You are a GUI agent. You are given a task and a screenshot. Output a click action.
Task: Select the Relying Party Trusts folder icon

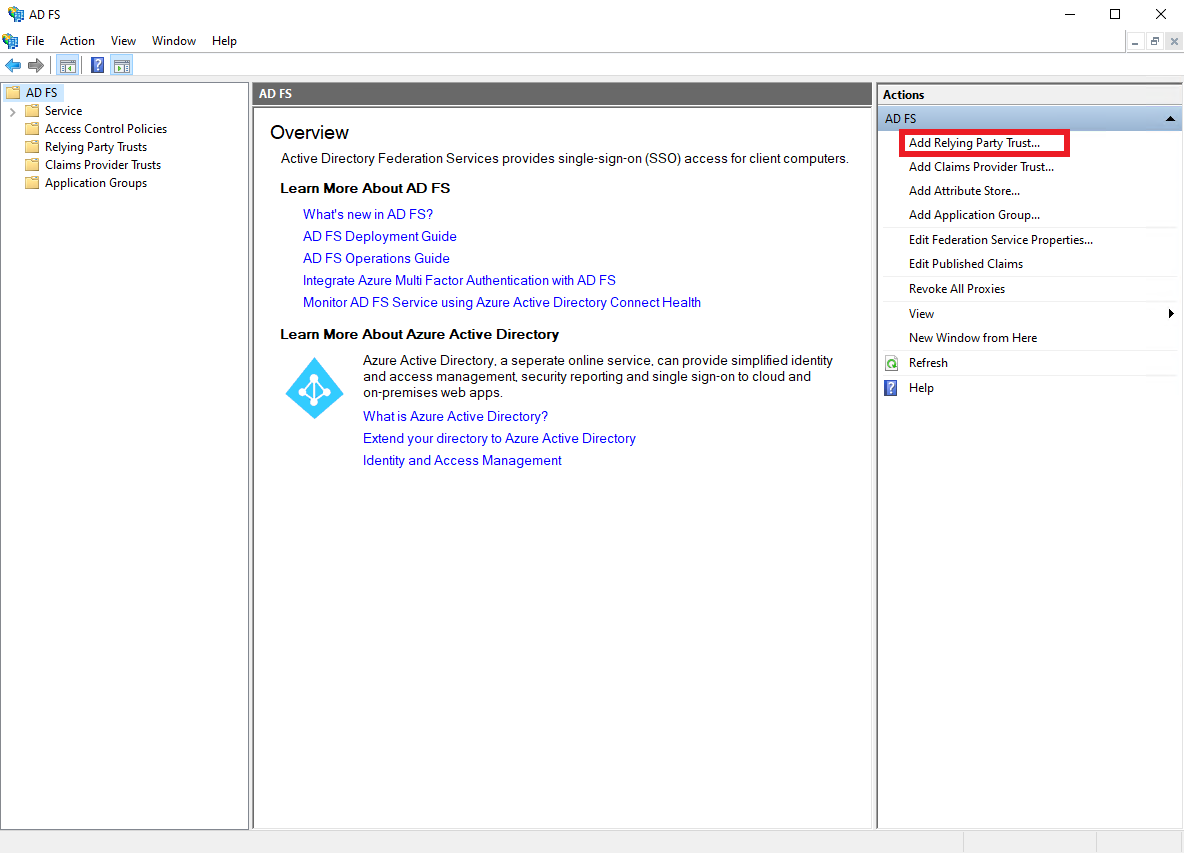[x=32, y=147]
